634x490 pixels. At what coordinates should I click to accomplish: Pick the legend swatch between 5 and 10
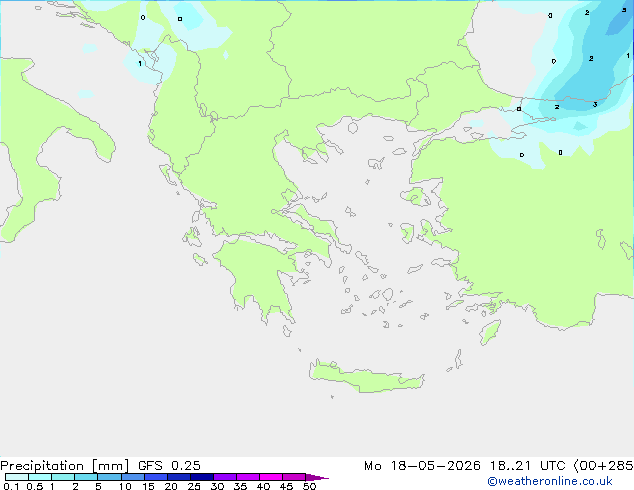click(x=109, y=477)
